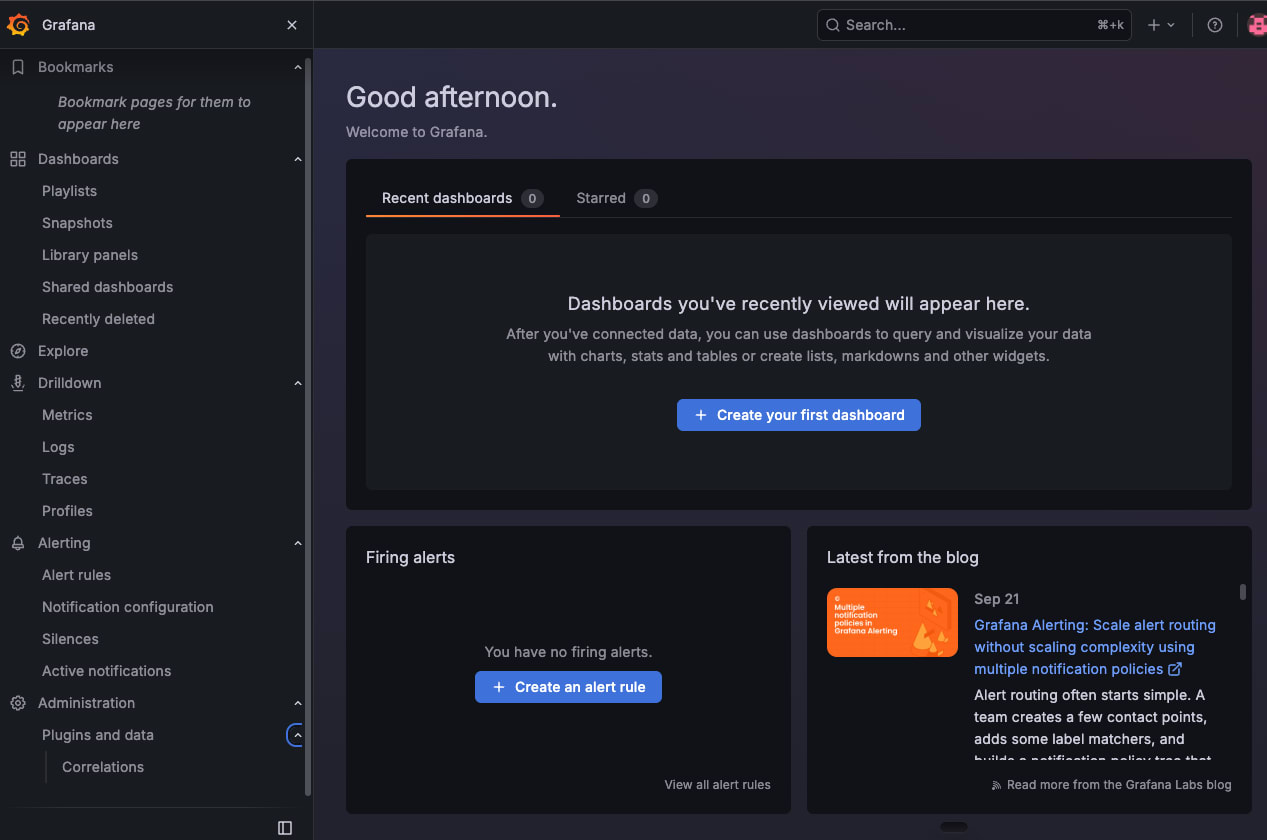Click the RSS icon next to Read more
1267x840 pixels.
click(996, 785)
